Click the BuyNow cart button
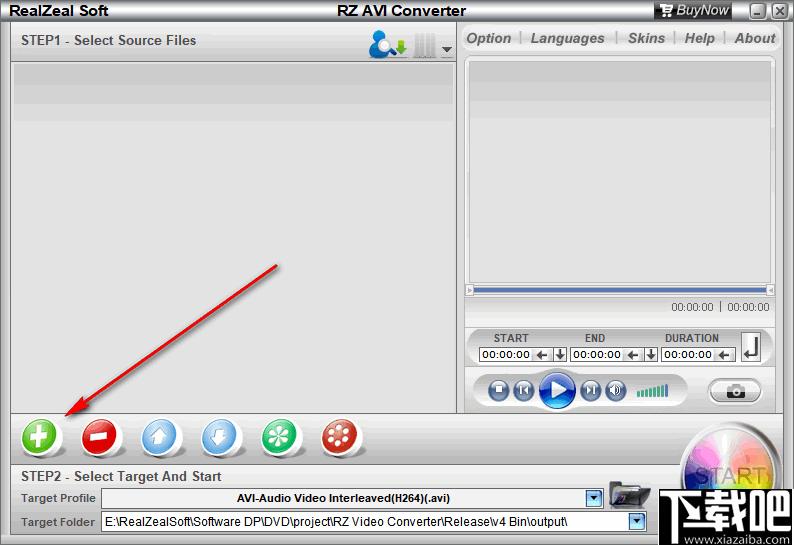 pos(693,10)
